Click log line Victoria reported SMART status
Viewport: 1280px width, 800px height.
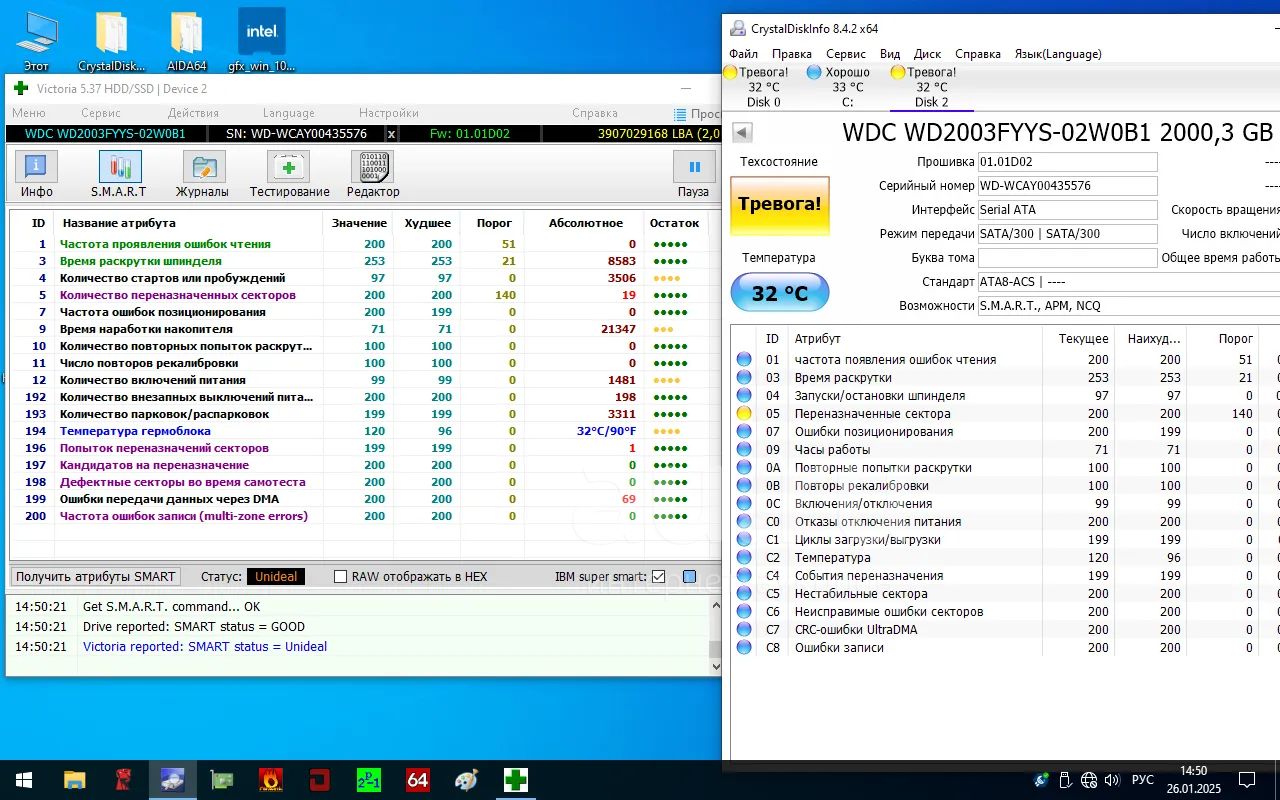point(205,647)
